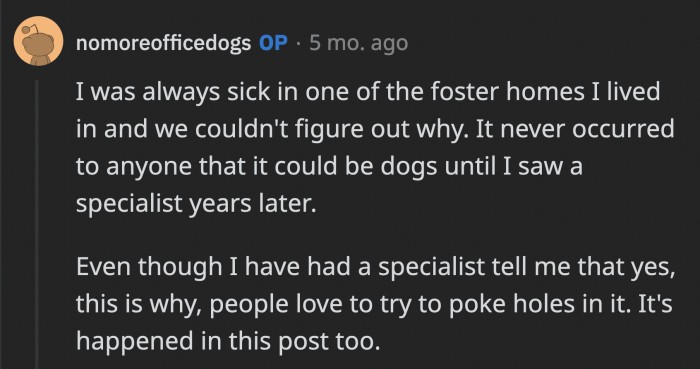Collapse the comment using the vertical thread line

click(38, 224)
